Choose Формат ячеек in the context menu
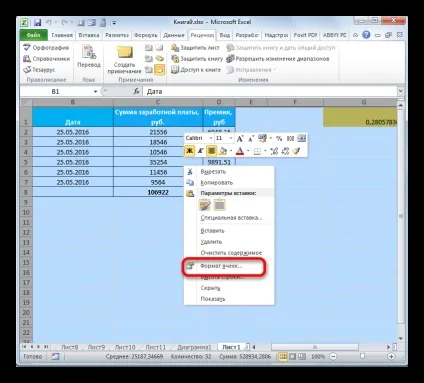This screenshot has width=424, height=383. (x=229, y=266)
